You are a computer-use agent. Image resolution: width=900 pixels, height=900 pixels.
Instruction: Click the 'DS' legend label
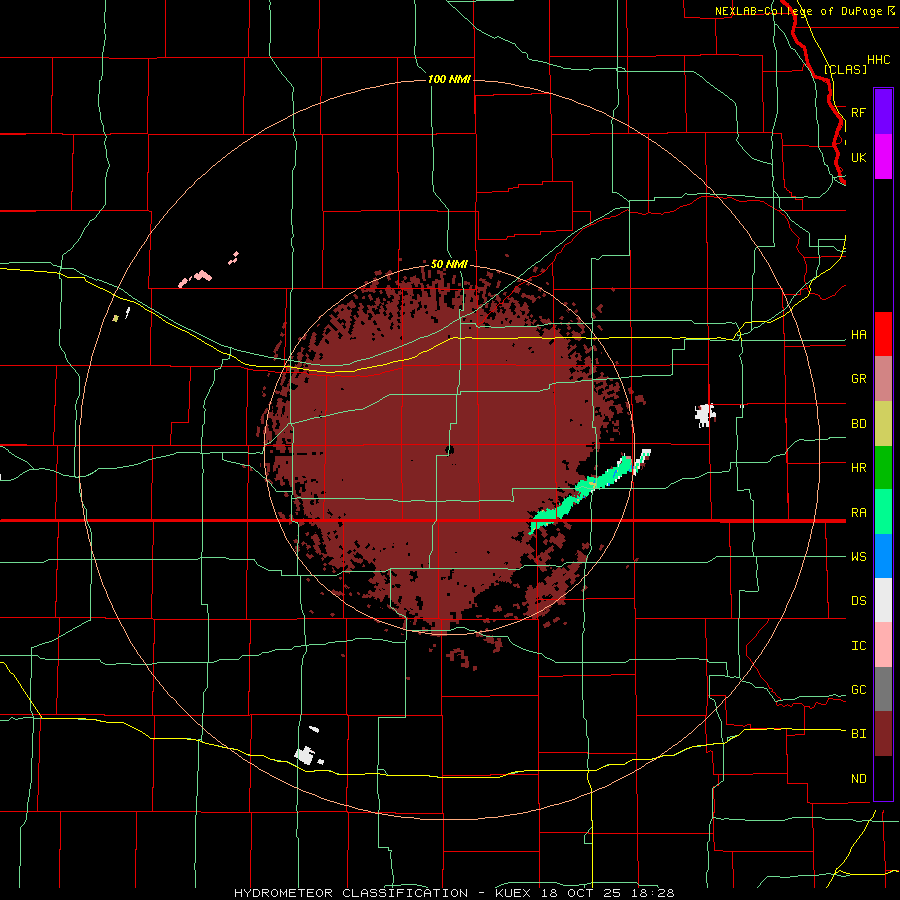858,601
